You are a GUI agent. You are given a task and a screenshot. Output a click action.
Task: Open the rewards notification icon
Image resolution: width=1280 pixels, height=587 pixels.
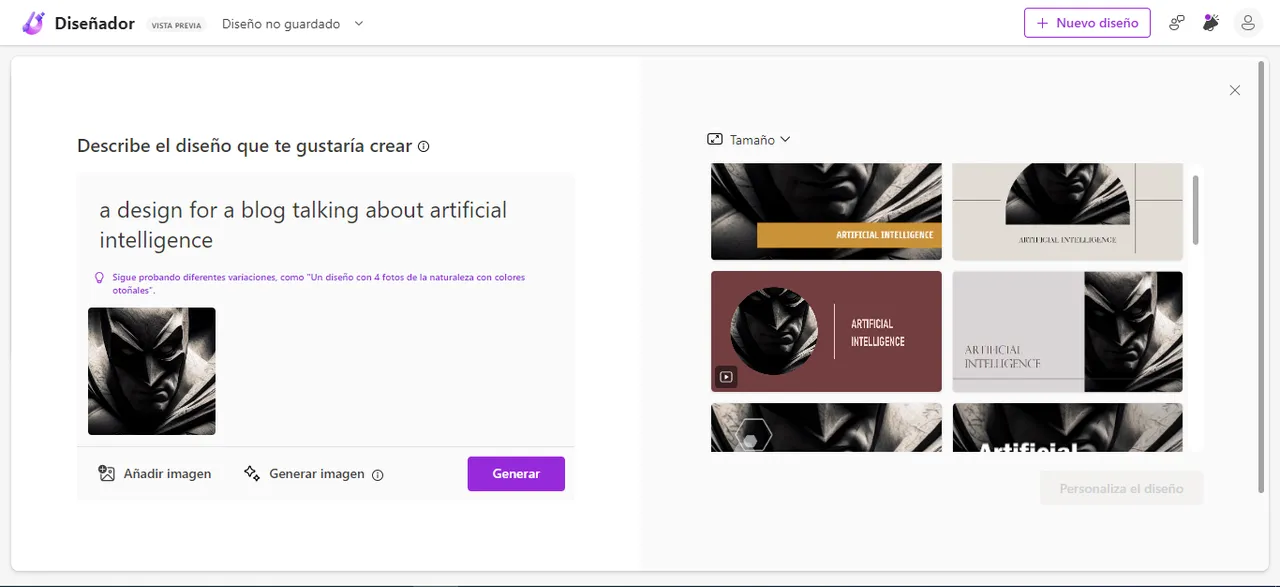pyautogui.click(x=1211, y=23)
